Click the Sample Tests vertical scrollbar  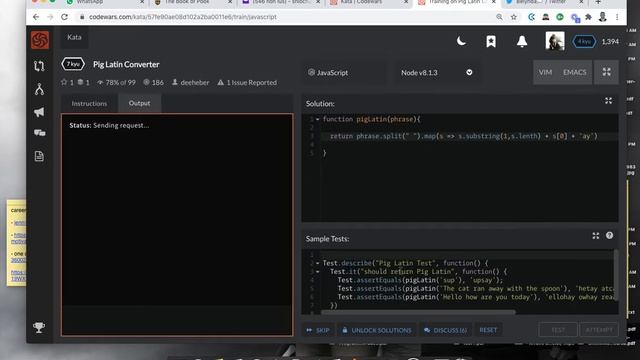(616, 275)
